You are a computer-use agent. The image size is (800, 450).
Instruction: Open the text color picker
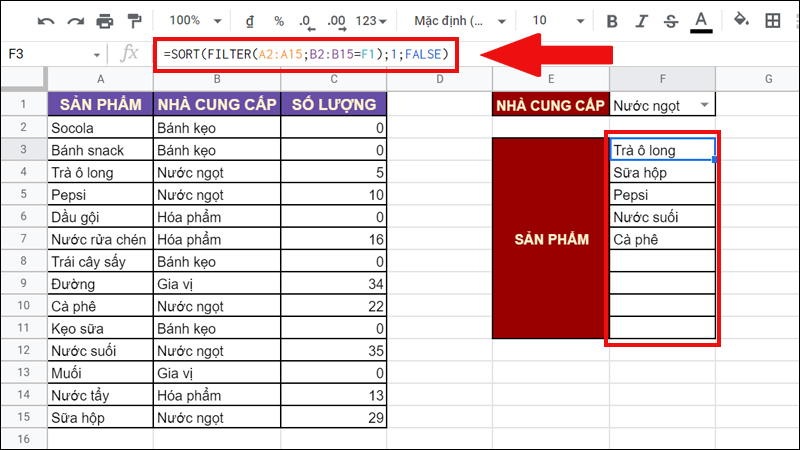click(x=700, y=20)
